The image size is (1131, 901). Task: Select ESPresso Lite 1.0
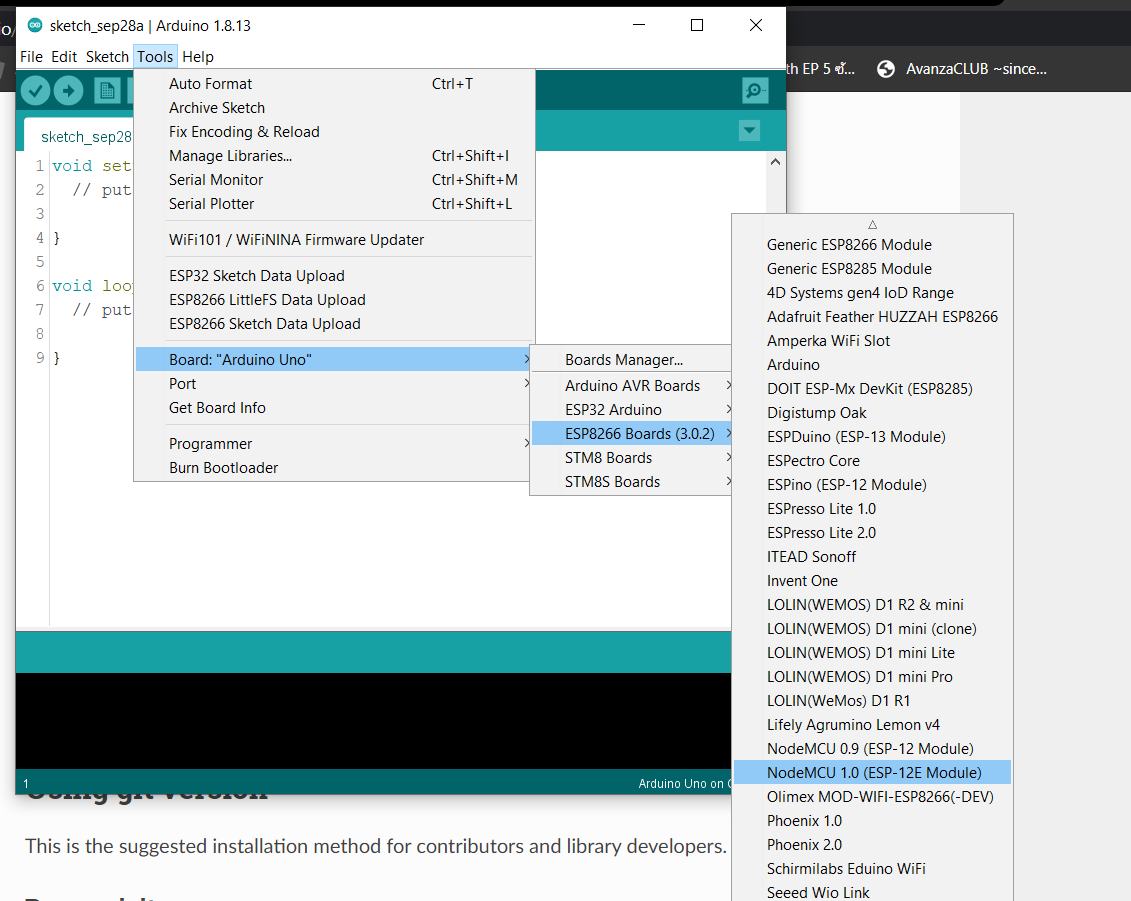pyautogui.click(x=872, y=509)
